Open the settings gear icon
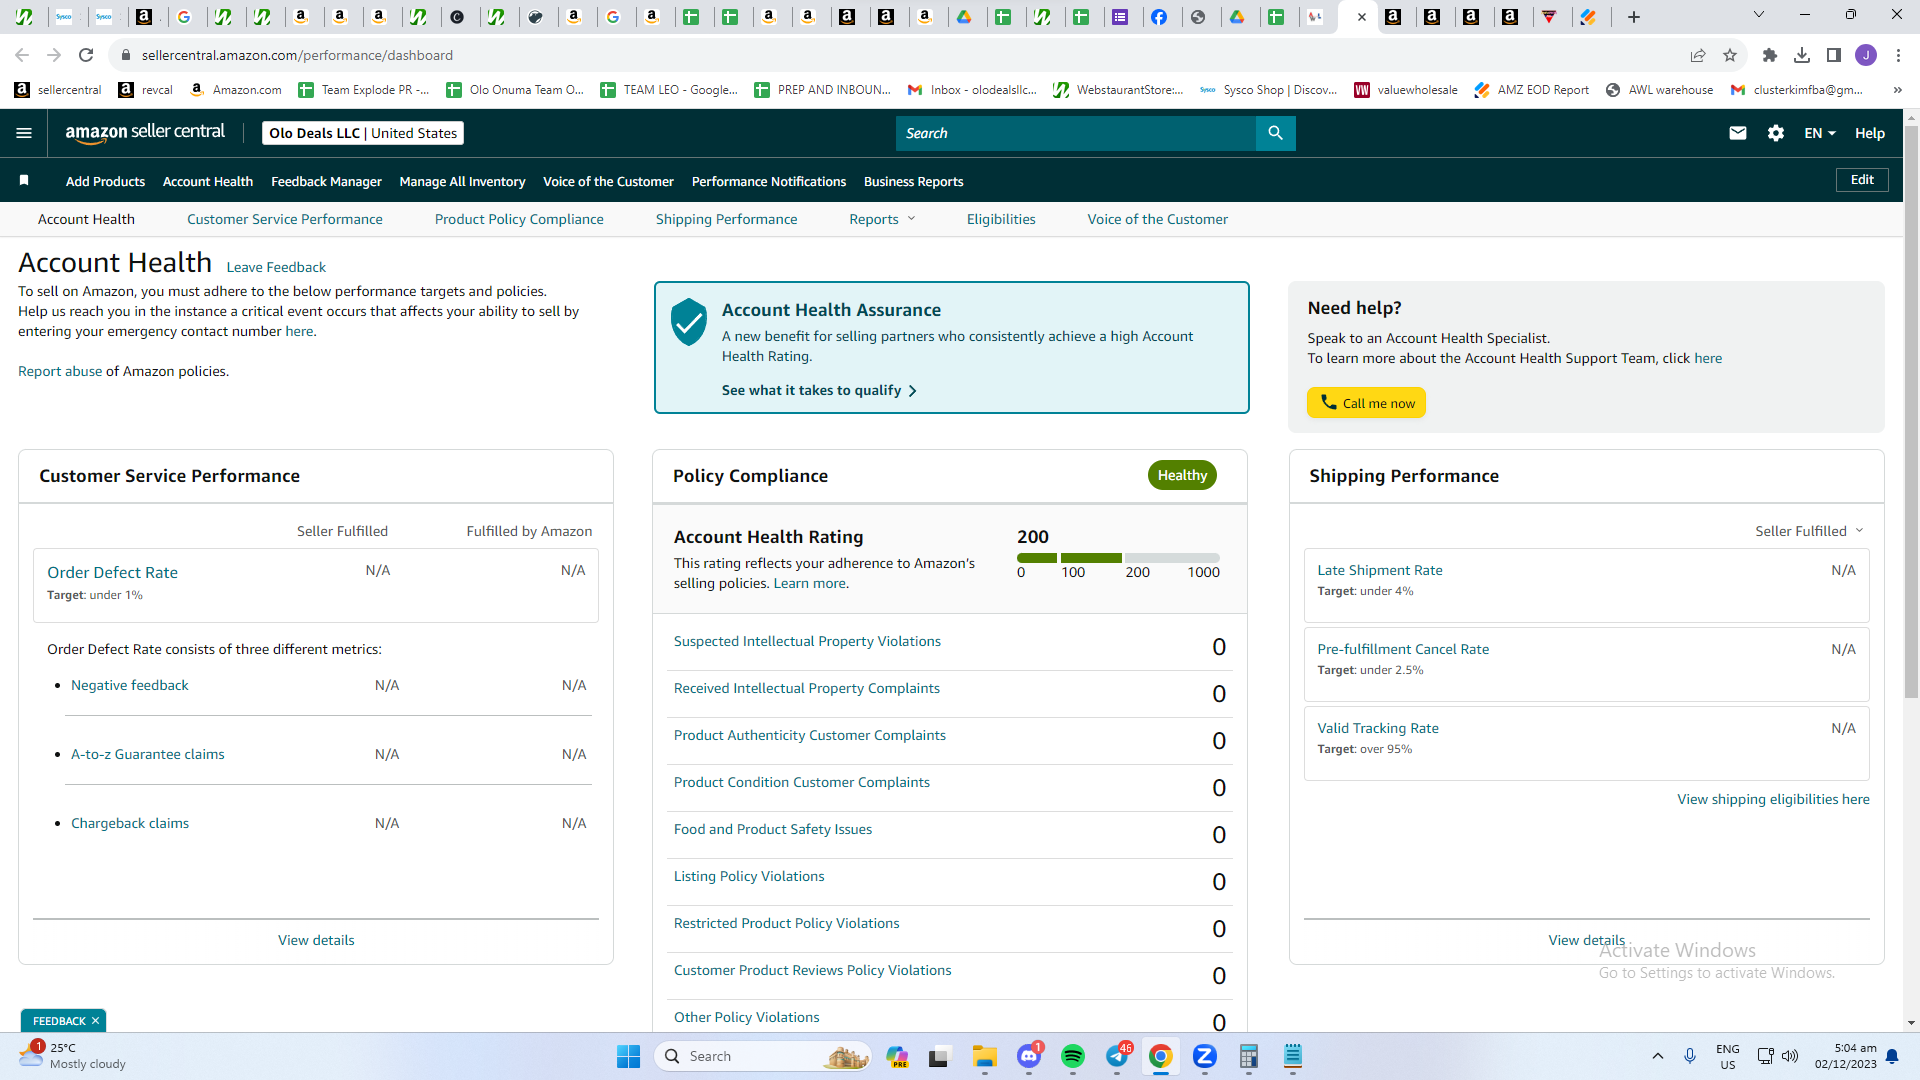Screen dimensions: 1920x1080 (1776, 133)
